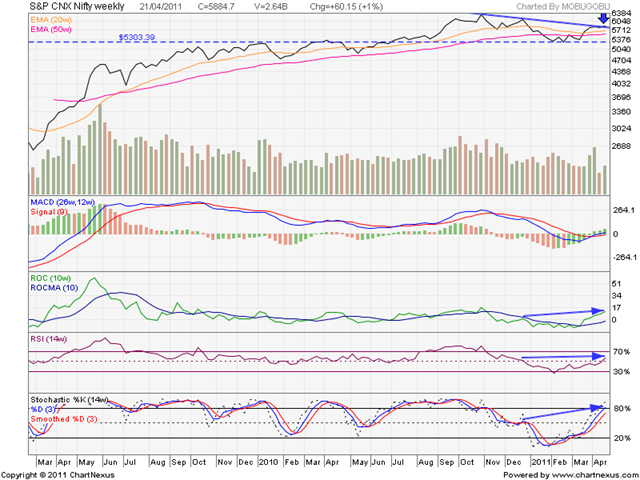The image size is (640, 480).
Task: Select the '3696' price axis value
Action: coord(621,97)
